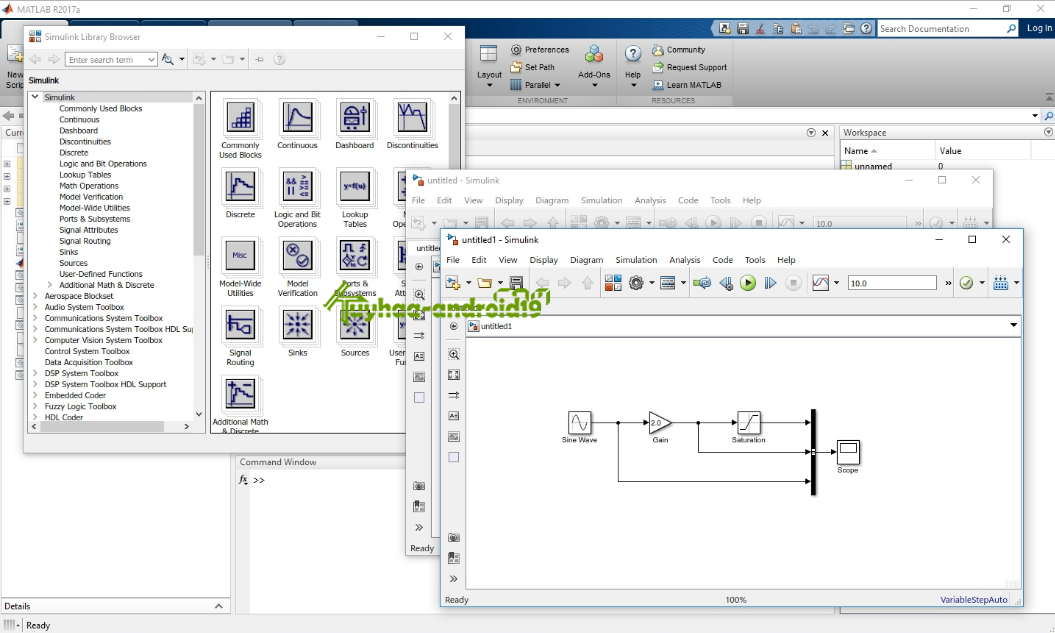Open the Dashboard library icon
The image size is (1055, 633).
click(355, 118)
